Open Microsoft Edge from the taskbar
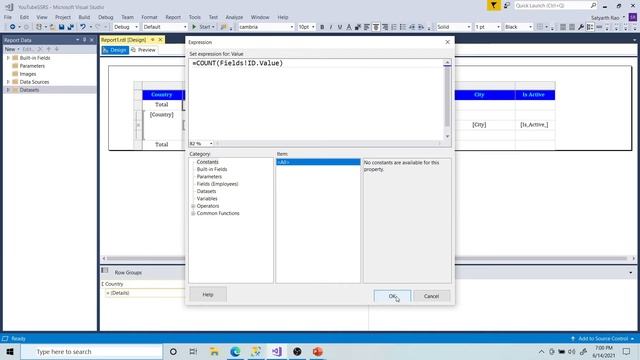This screenshot has width=640, height=360. (235, 351)
